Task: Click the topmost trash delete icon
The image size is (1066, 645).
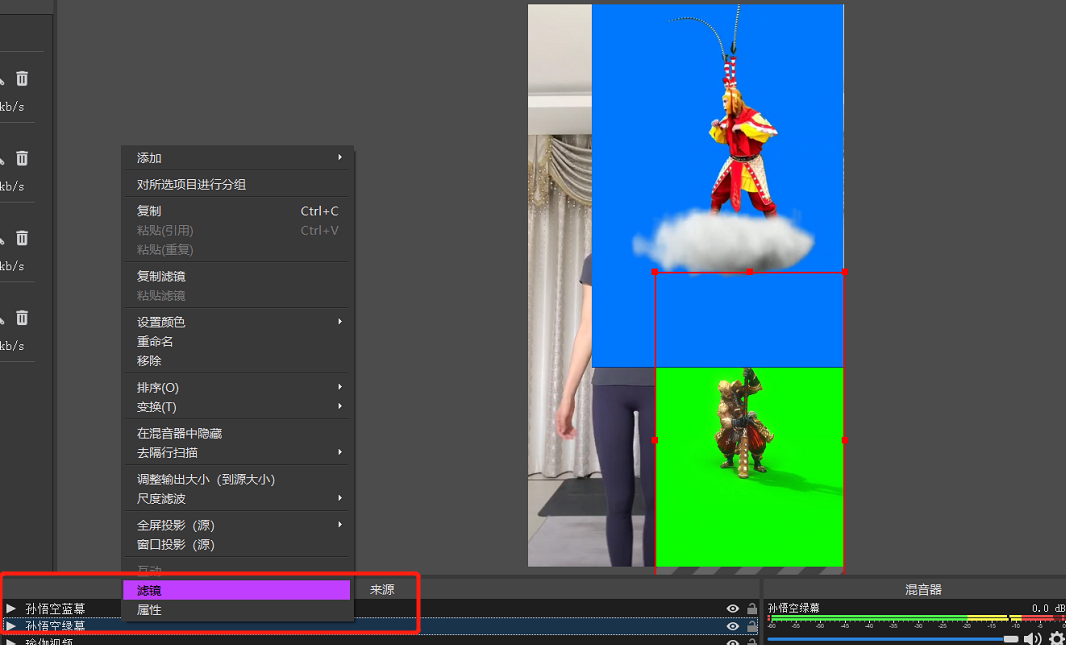Action: point(22,78)
